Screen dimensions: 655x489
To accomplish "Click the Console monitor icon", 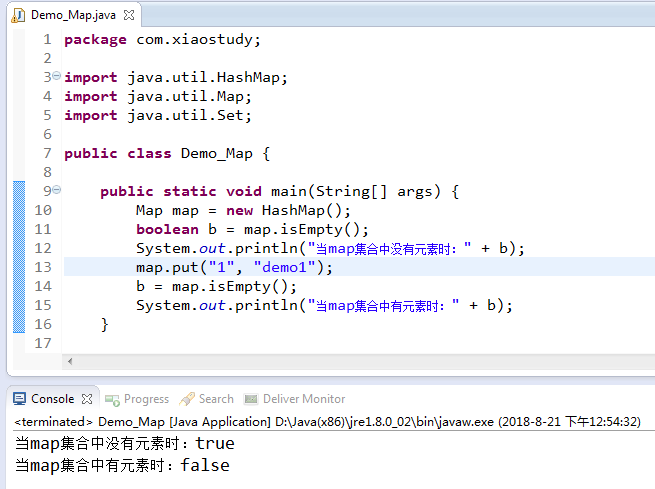I will 19,399.
